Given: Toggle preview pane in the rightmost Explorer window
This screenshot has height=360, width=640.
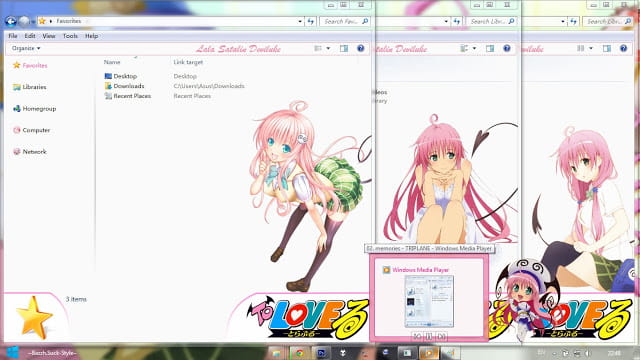Looking at the screenshot, I should point(607,48).
